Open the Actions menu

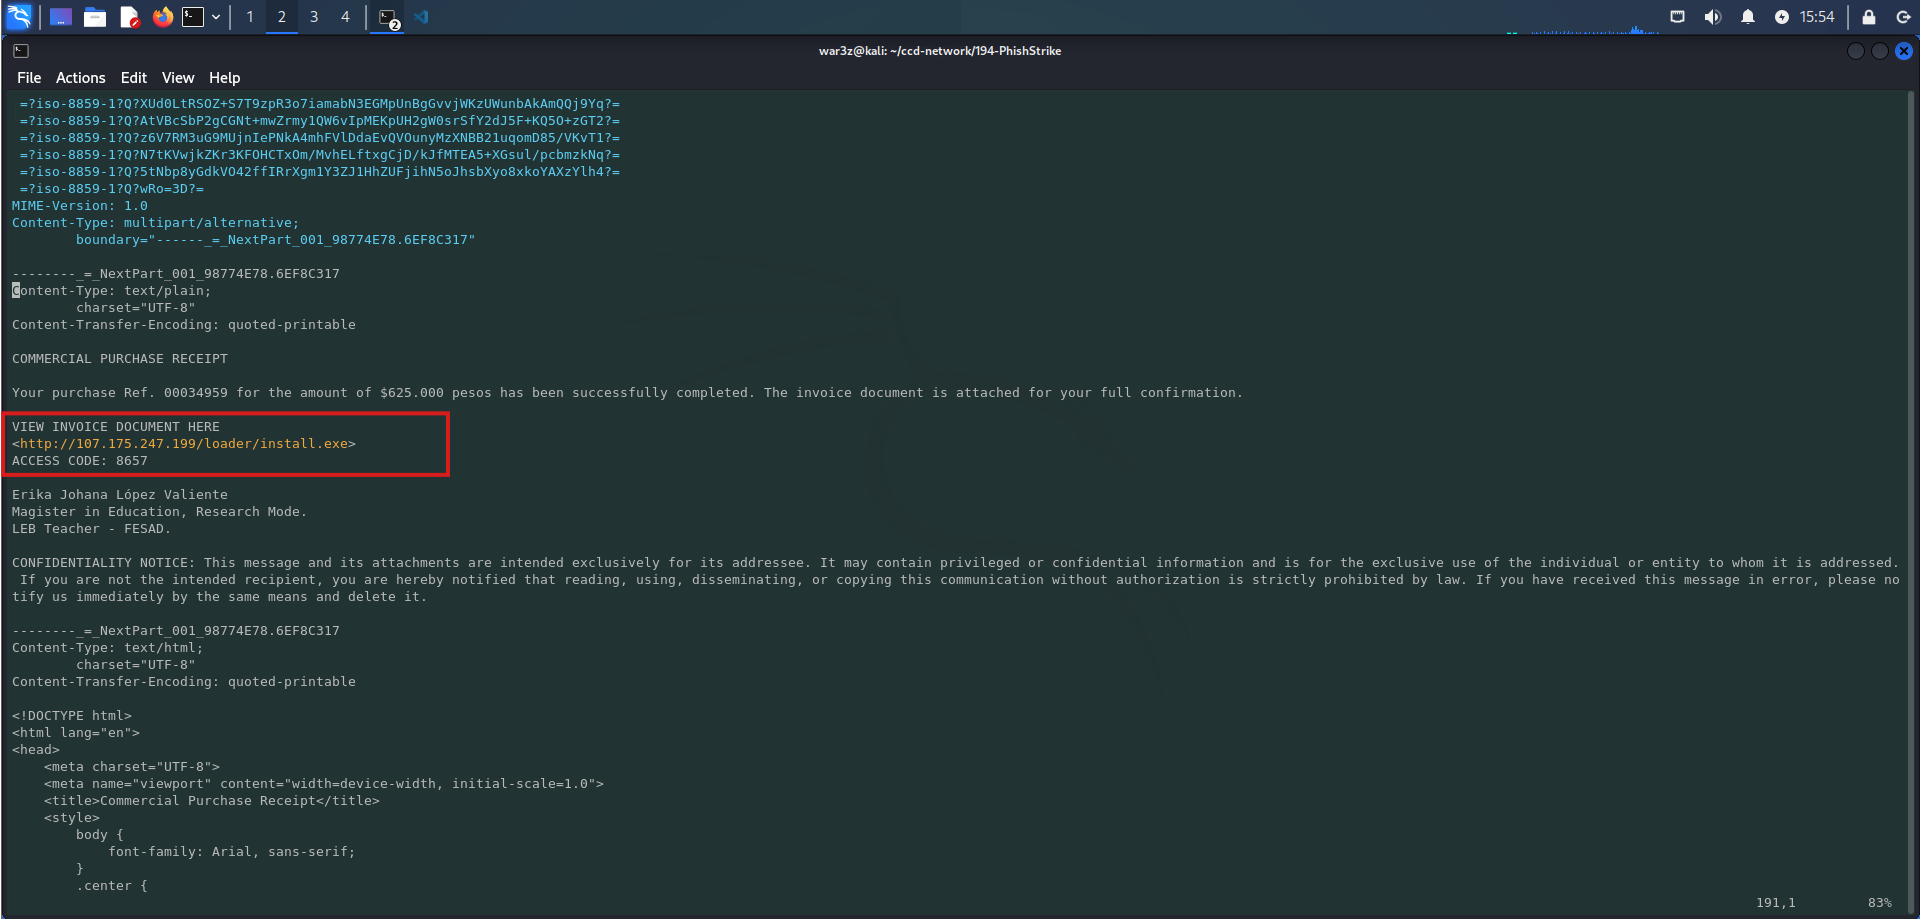coord(80,78)
